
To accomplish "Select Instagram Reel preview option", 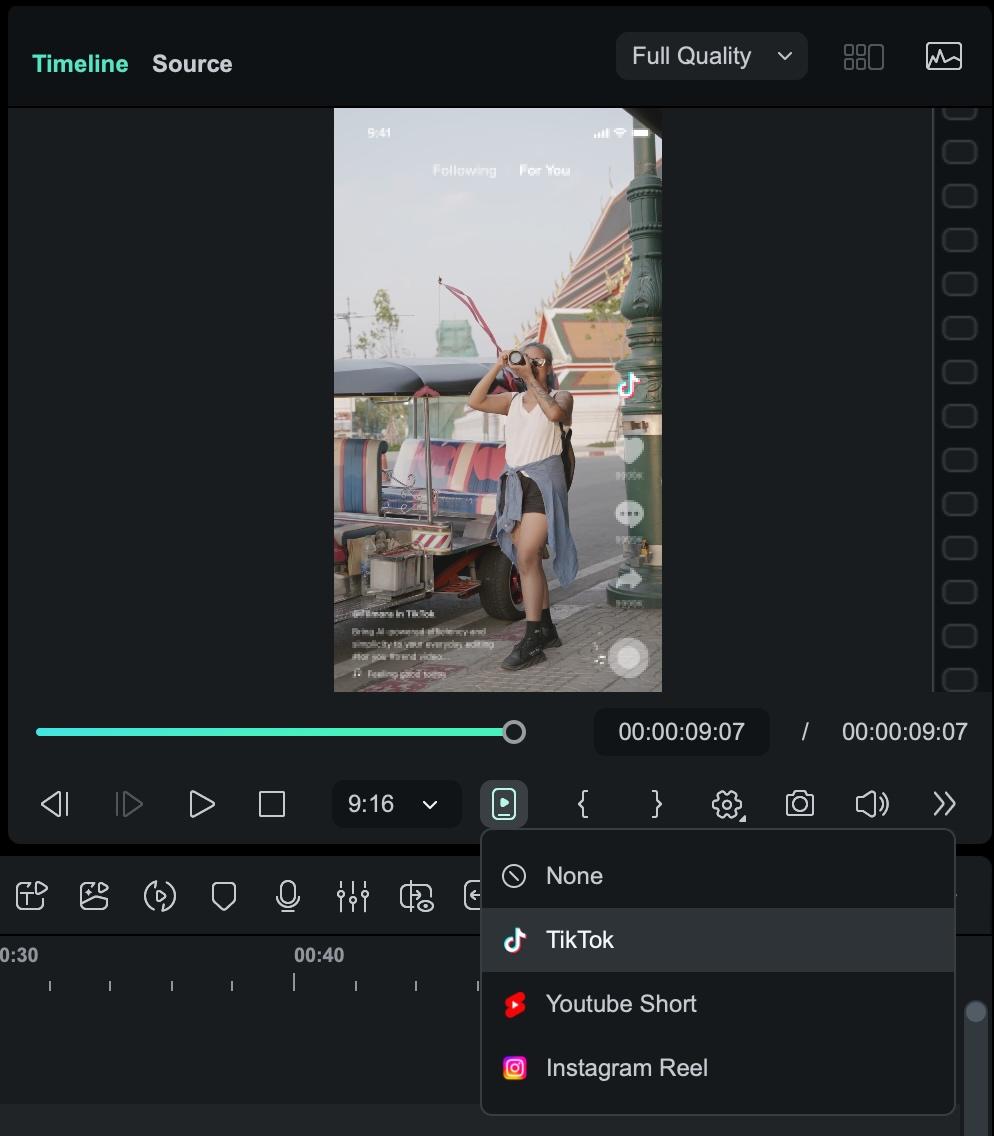I will pos(627,1067).
